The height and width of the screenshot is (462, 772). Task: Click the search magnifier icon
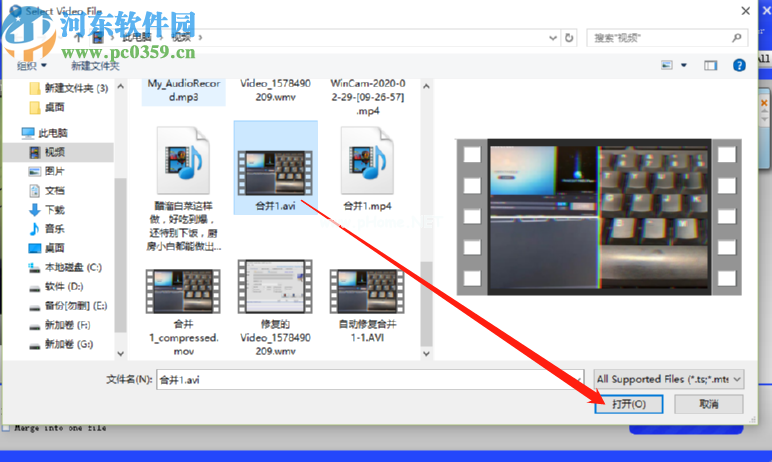click(737, 38)
